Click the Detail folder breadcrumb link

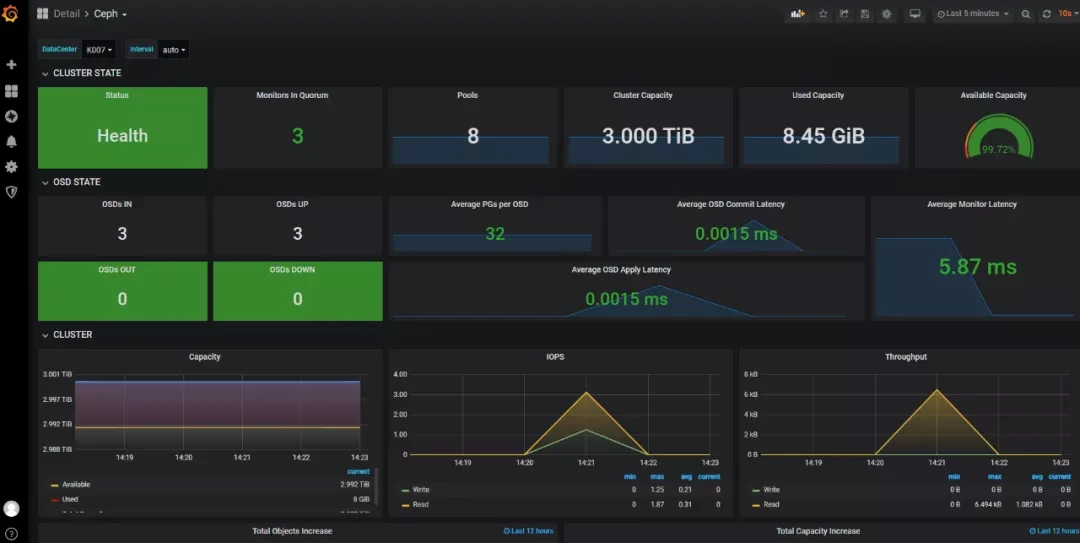pos(67,14)
